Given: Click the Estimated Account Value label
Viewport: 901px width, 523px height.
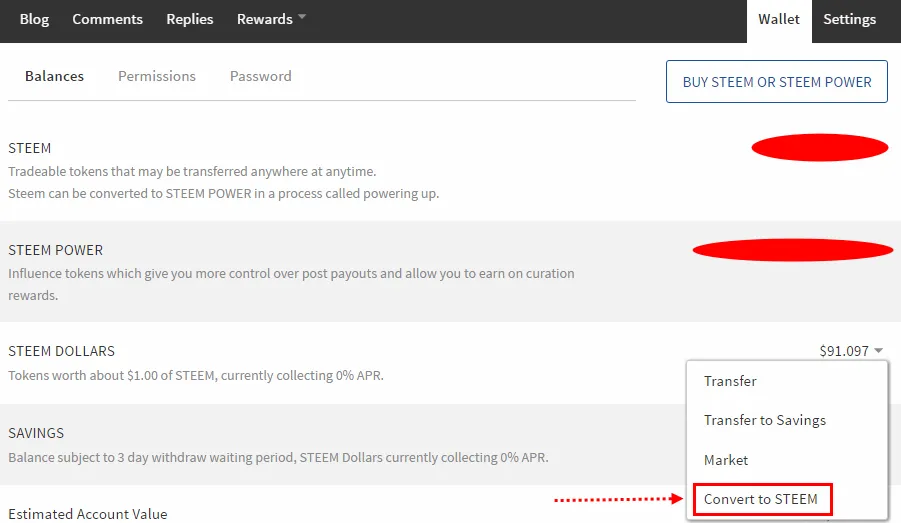Looking at the screenshot, I should pyautogui.click(x=88, y=514).
